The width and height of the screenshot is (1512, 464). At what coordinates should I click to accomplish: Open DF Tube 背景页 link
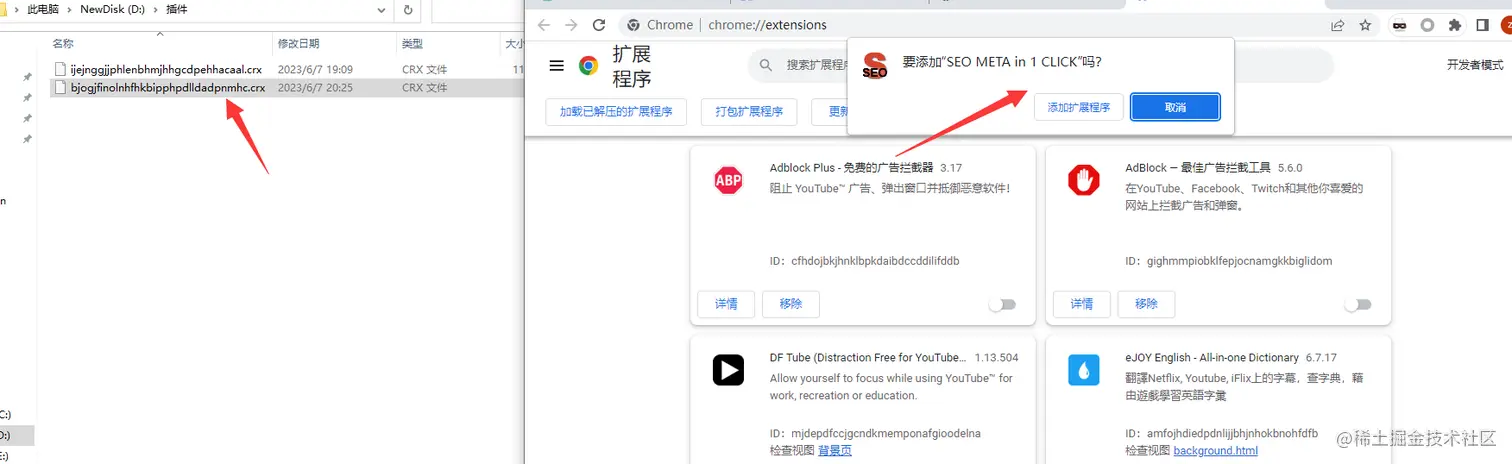coord(835,451)
